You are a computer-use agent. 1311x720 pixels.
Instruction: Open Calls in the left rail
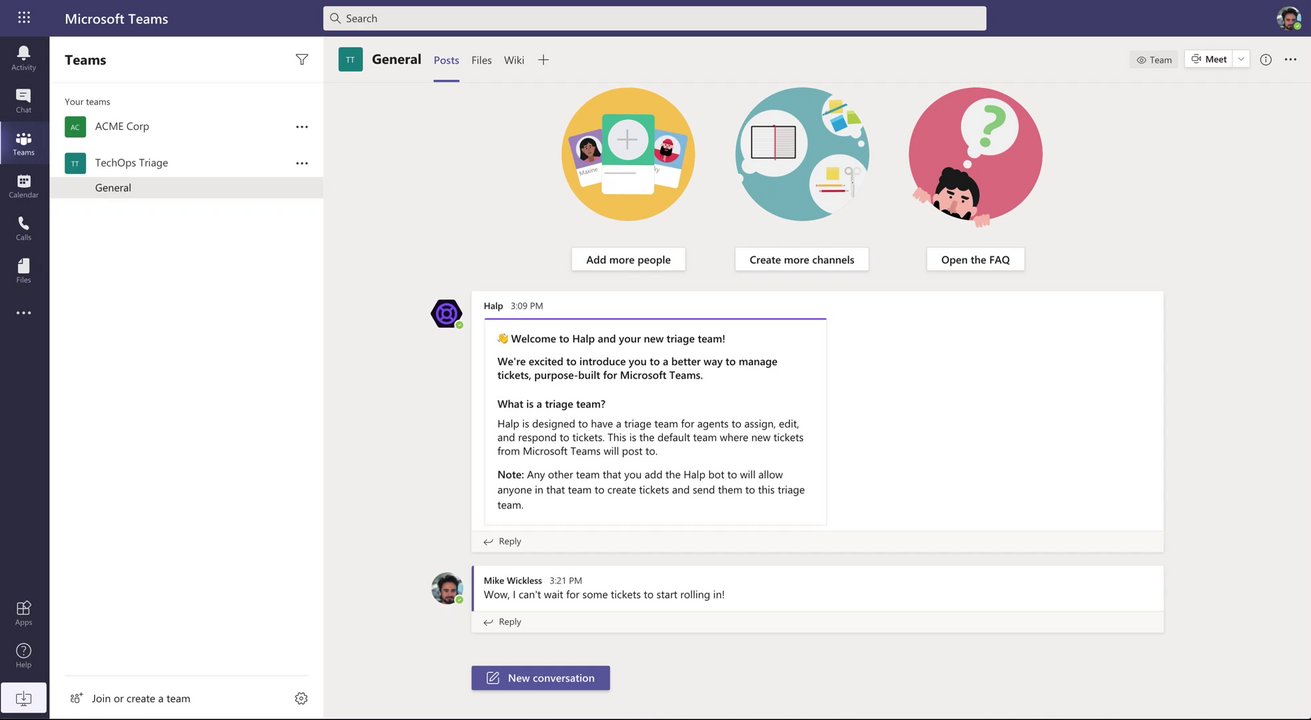(24, 228)
